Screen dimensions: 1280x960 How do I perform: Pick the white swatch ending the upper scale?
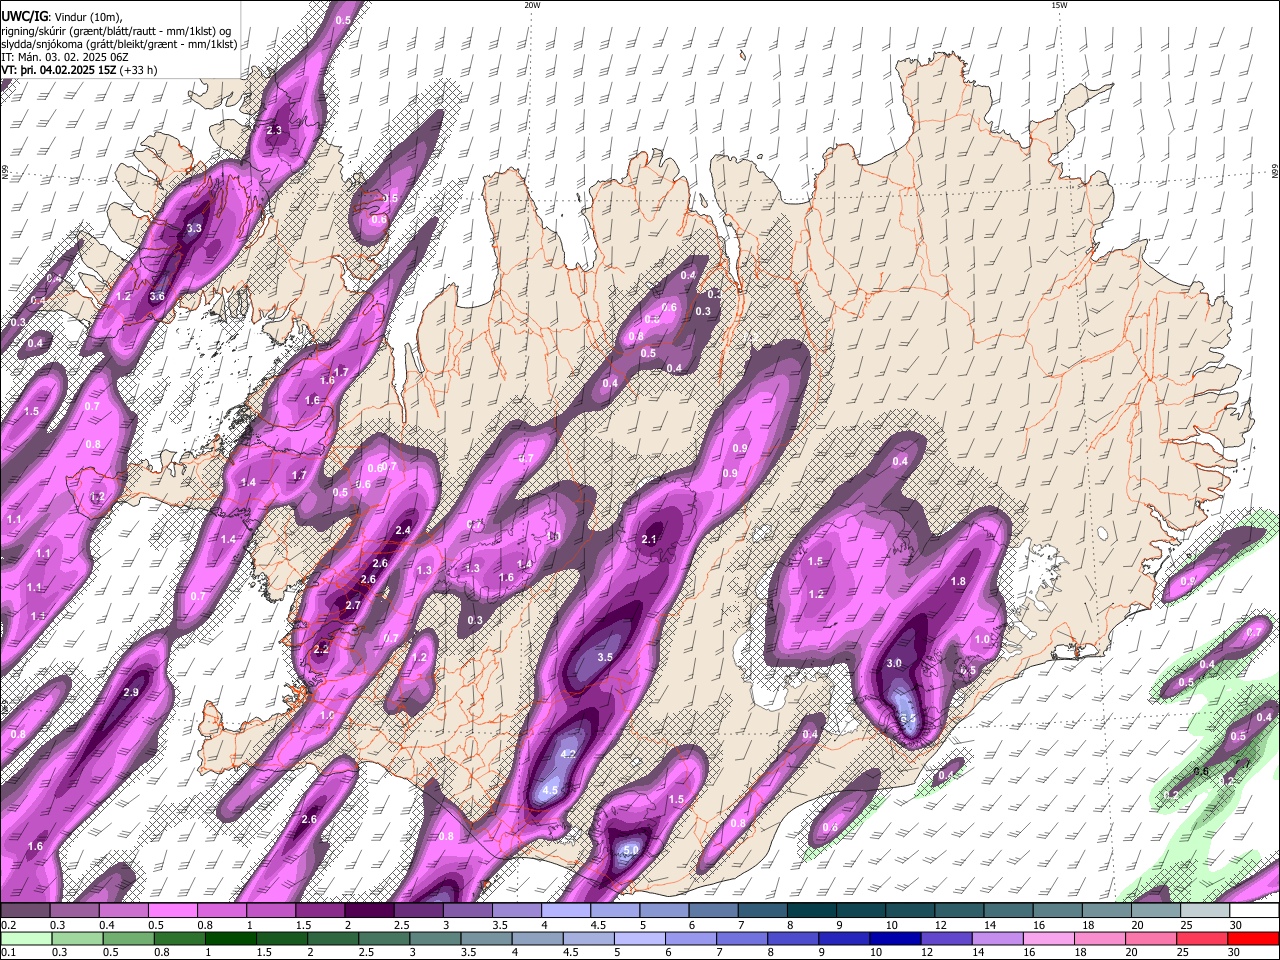click(1254, 911)
